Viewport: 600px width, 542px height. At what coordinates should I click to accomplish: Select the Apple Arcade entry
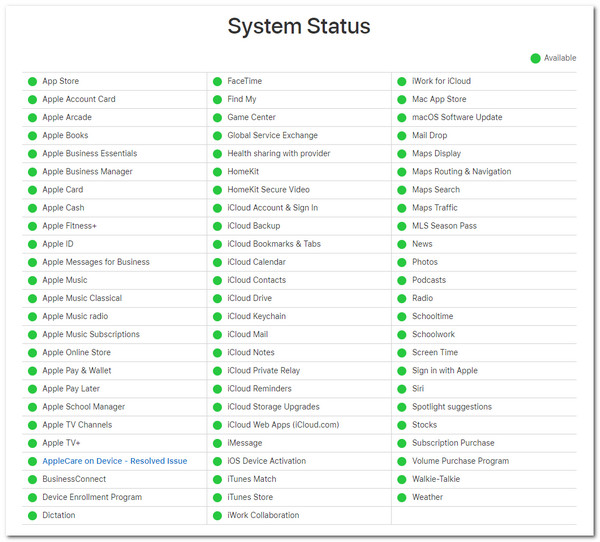coord(67,117)
